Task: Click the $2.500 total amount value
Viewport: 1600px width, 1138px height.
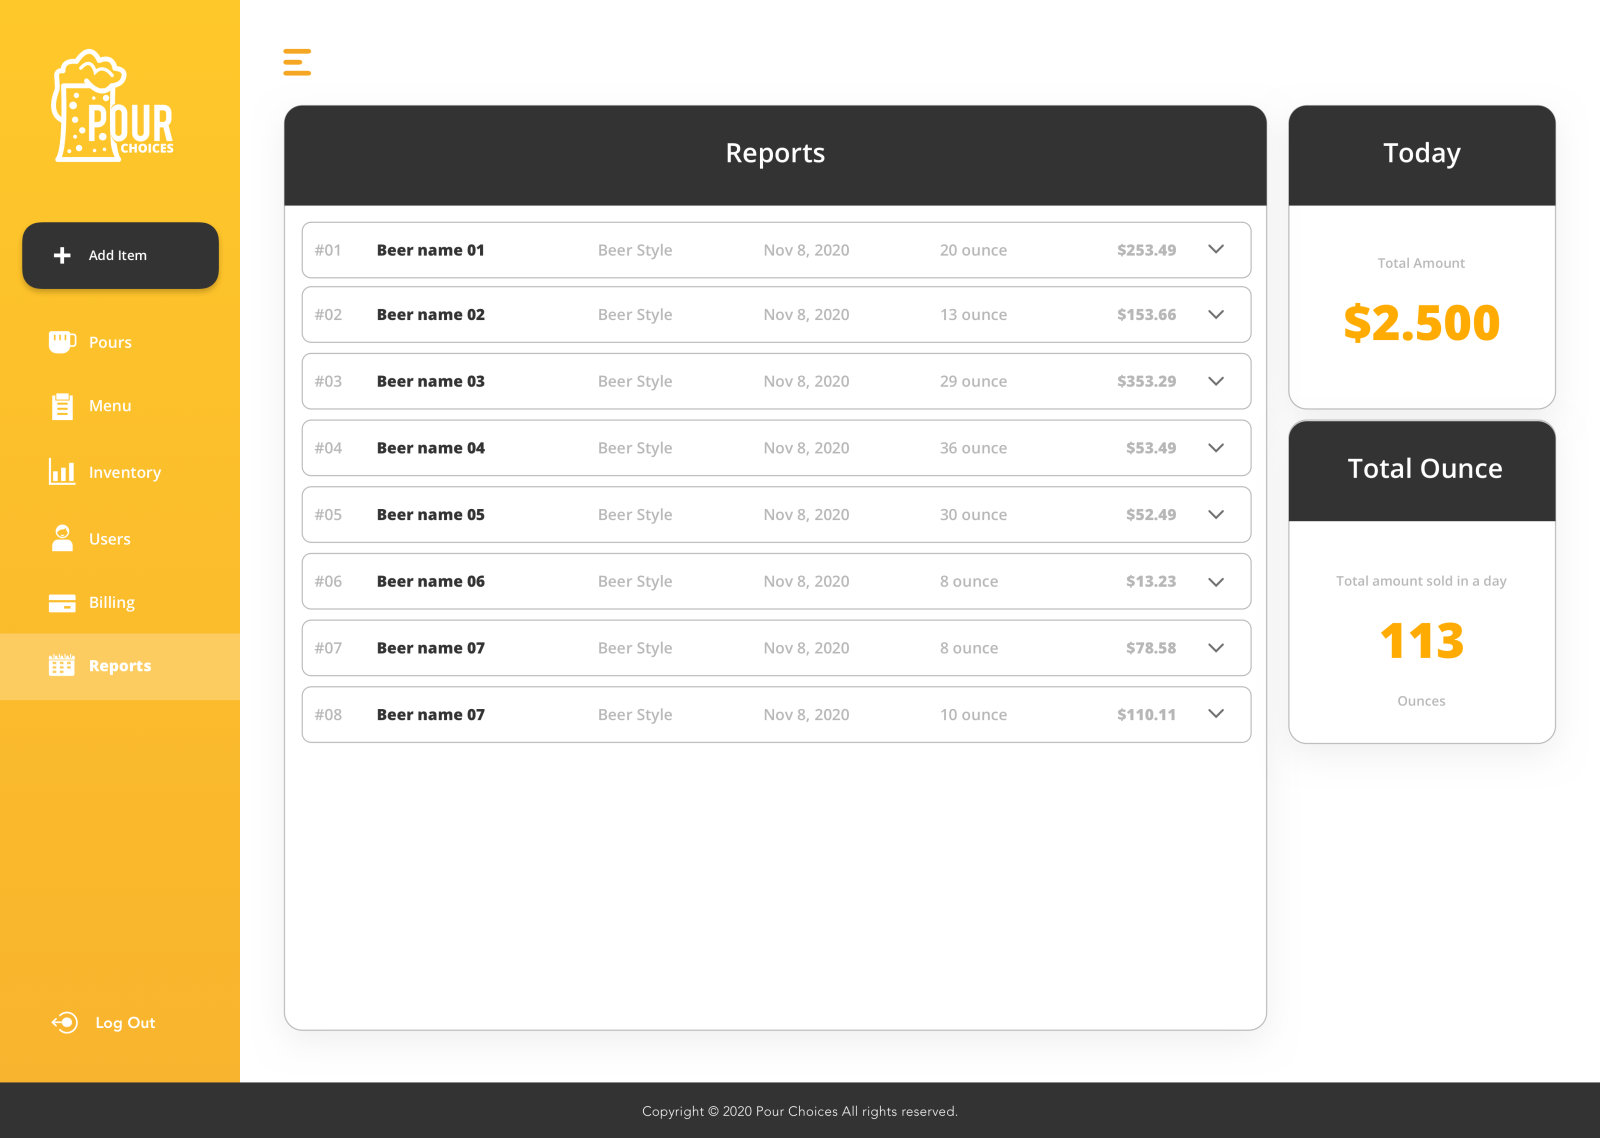Action: [1421, 323]
